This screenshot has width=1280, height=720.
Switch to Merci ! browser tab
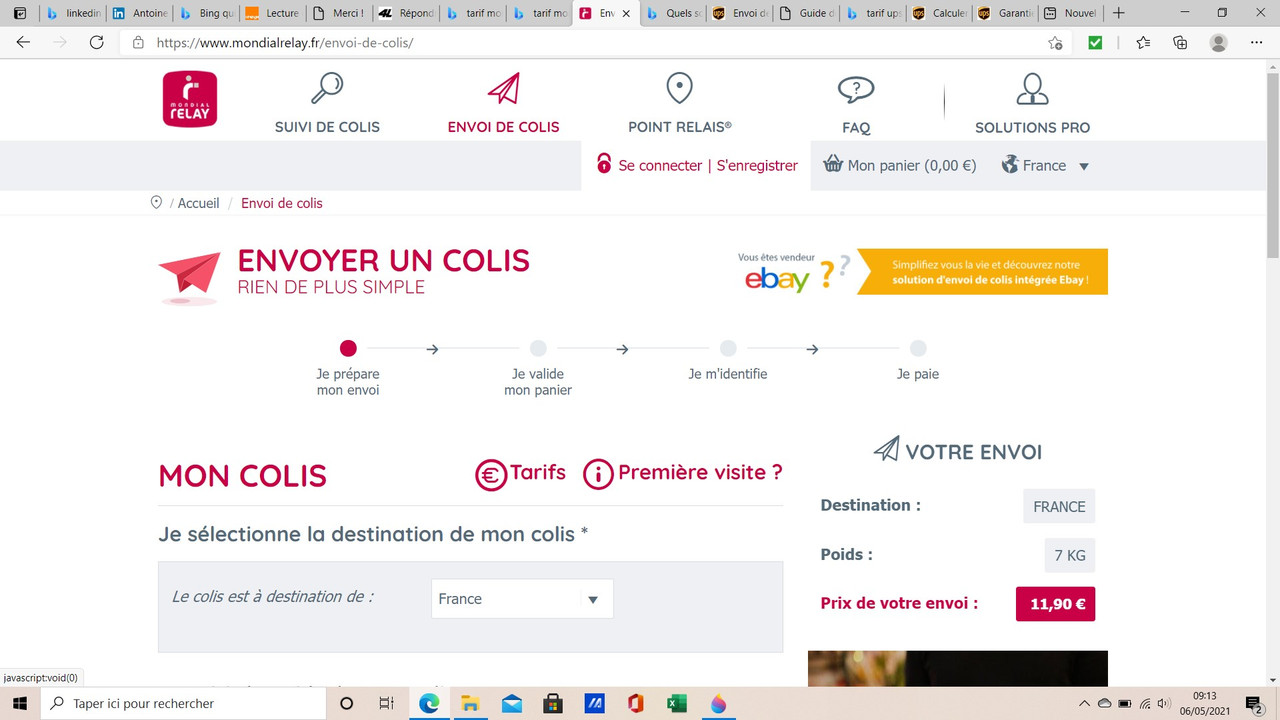click(x=340, y=13)
